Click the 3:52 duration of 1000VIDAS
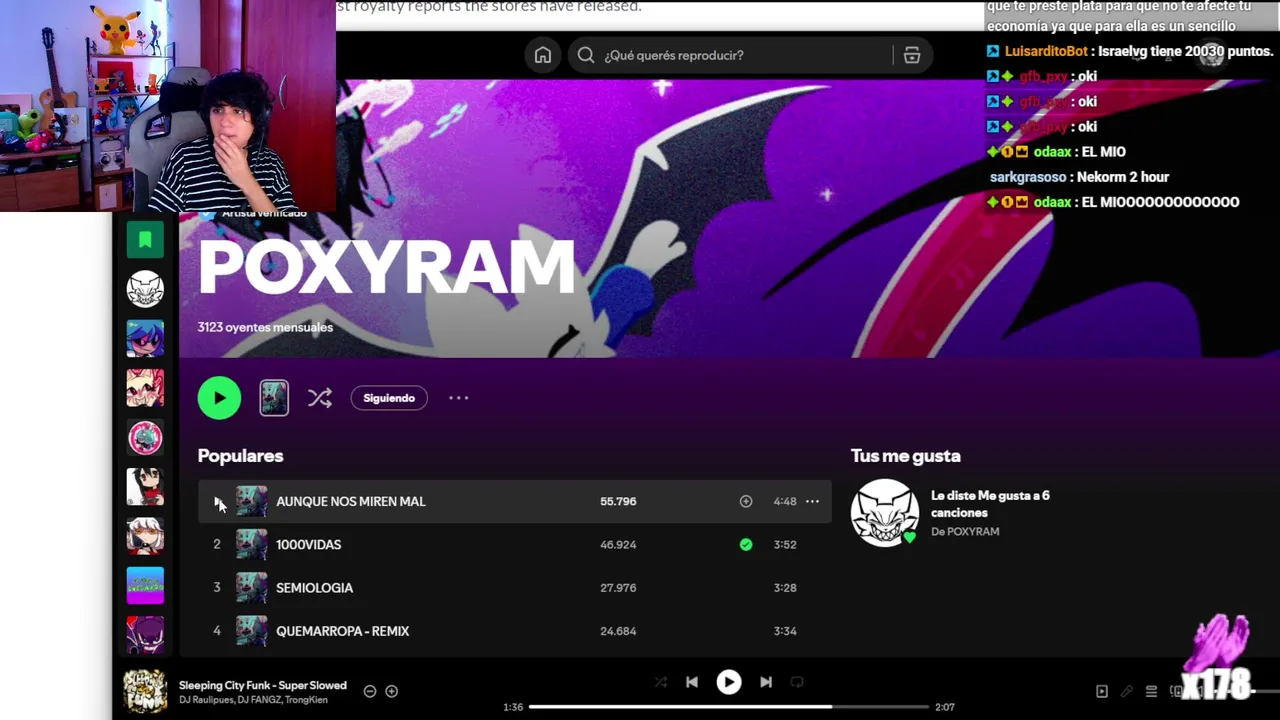Viewport: 1280px width, 720px height. [x=785, y=544]
